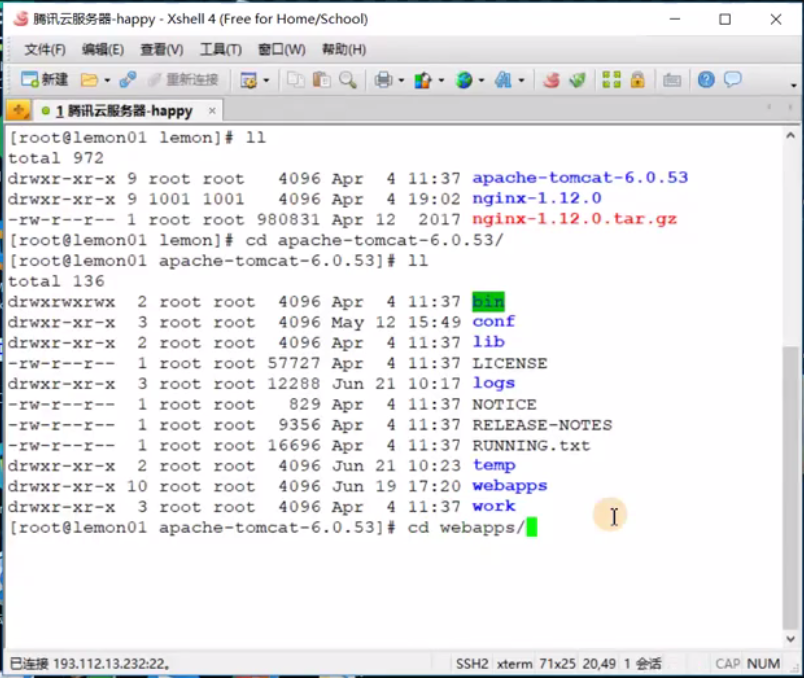Close the 腾讯云服务器-happy tab
This screenshot has height=678, width=804.
[x=212, y=111]
